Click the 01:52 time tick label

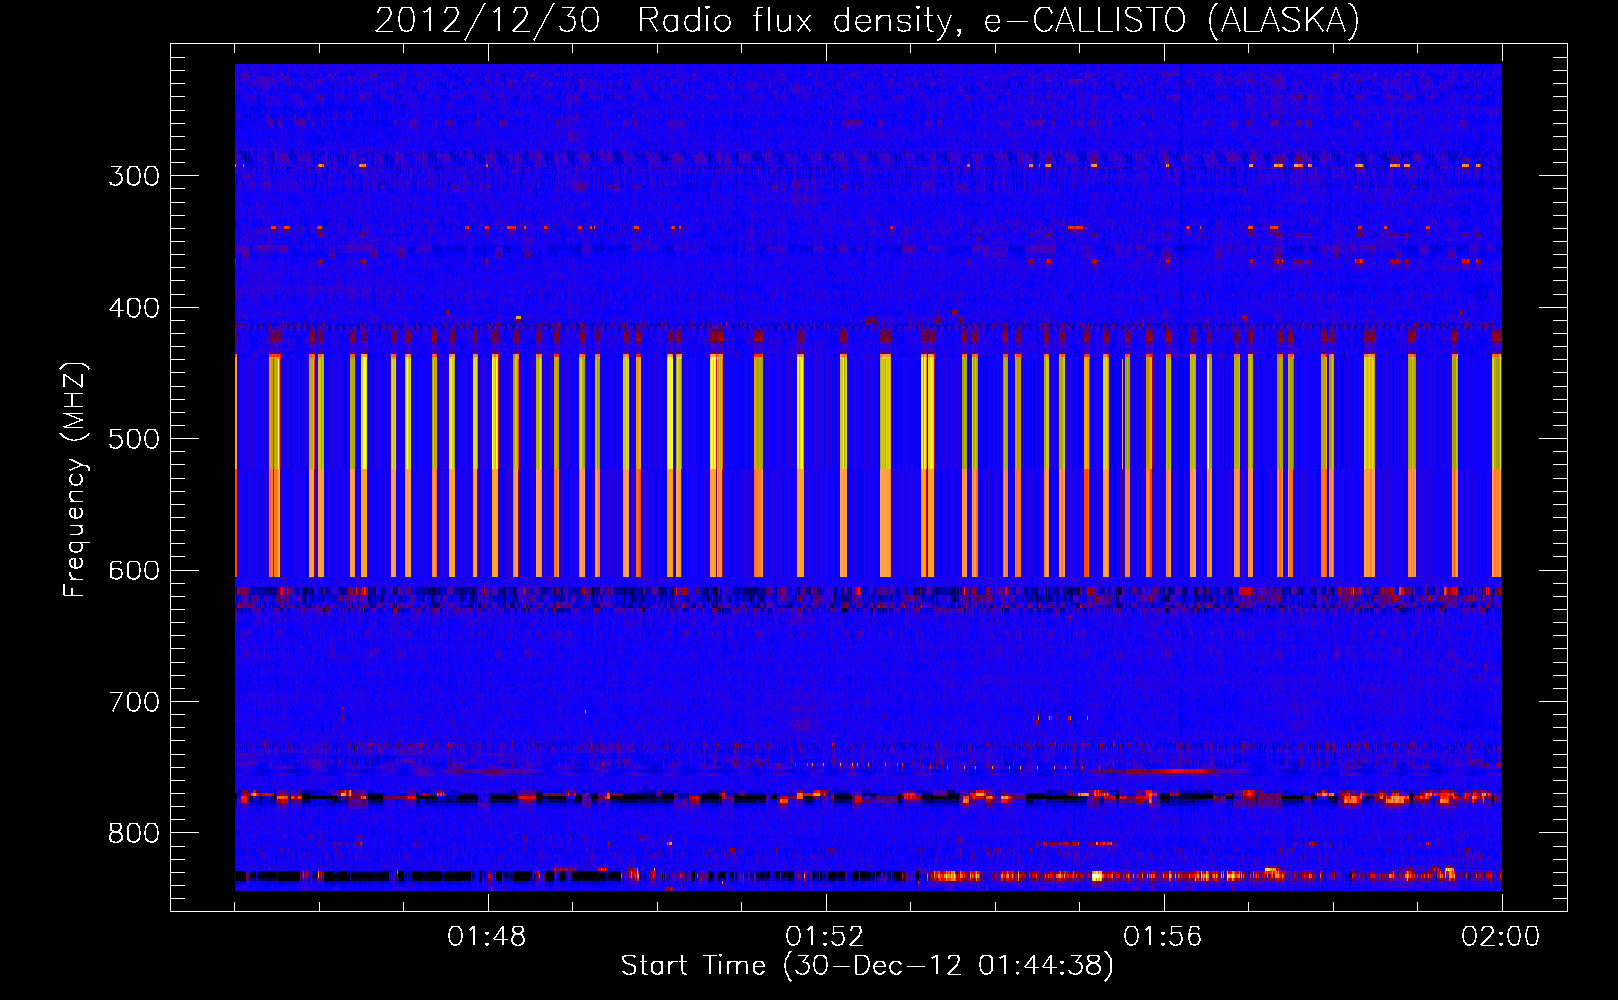coord(825,937)
